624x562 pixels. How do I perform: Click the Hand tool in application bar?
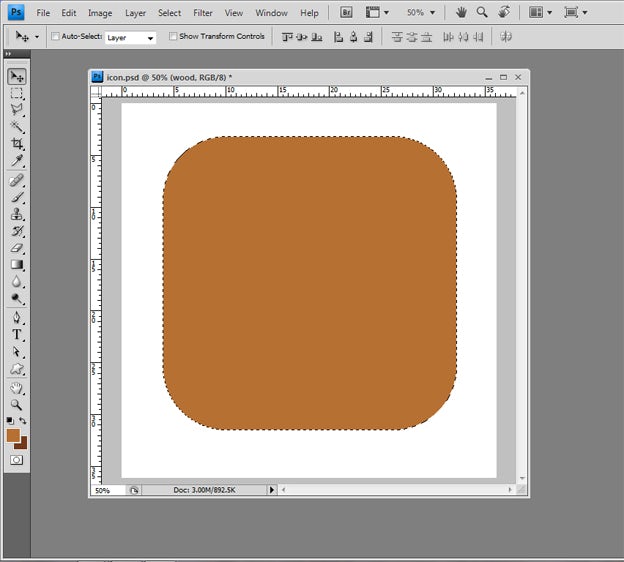pos(461,12)
